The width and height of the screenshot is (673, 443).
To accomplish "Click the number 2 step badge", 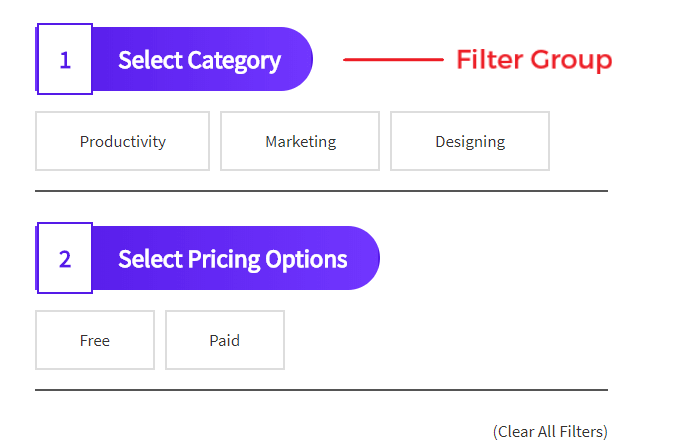I will pyautogui.click(x=65, y=258).
